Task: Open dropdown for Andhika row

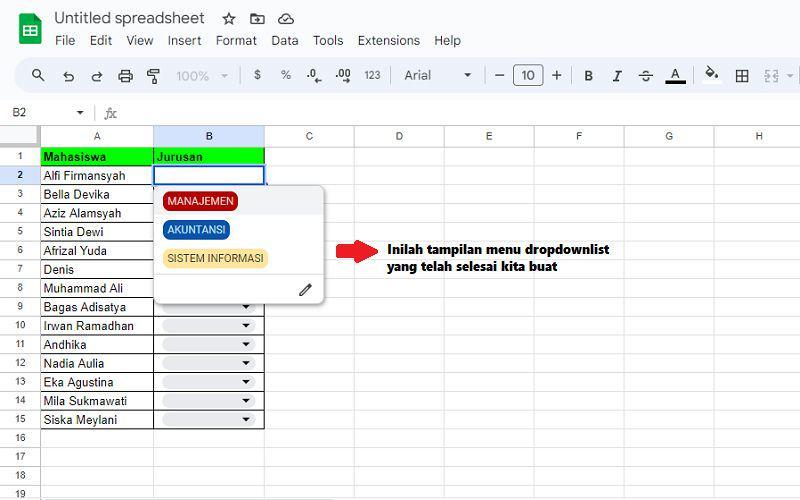Action: [x=246, y=344]
